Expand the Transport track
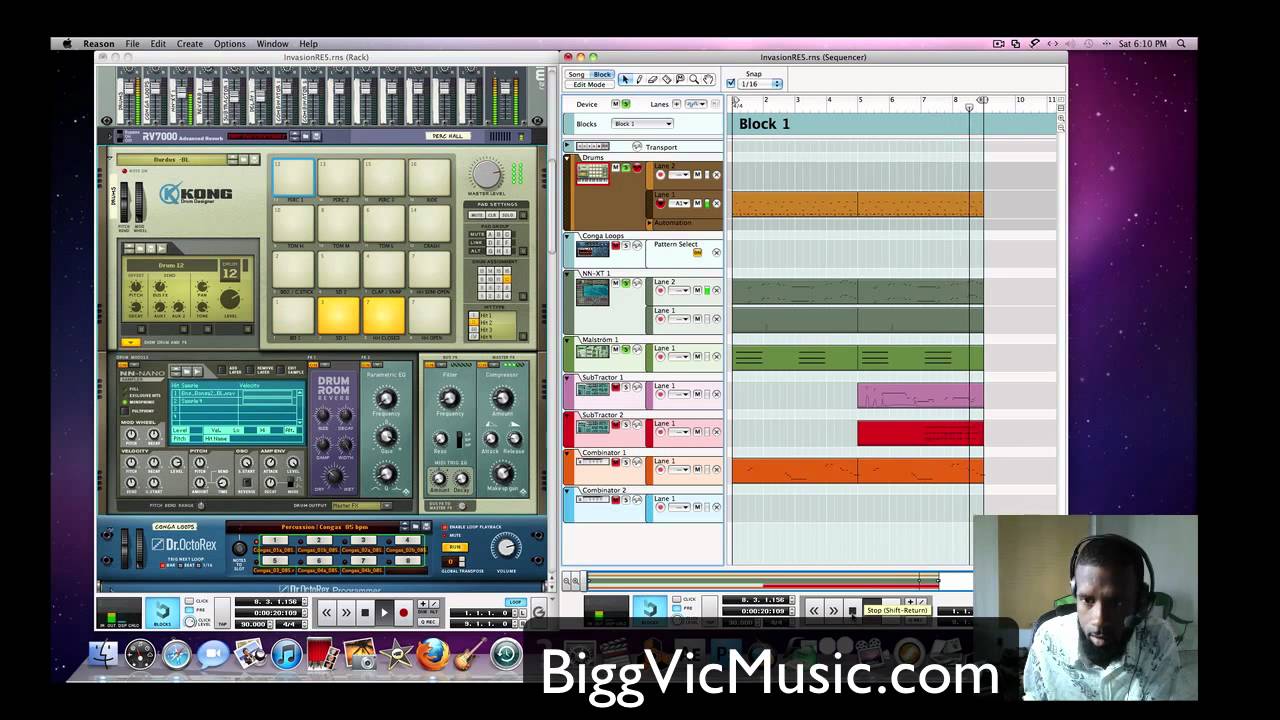Viewport: 1280px width, 720px height. point(568,147)
